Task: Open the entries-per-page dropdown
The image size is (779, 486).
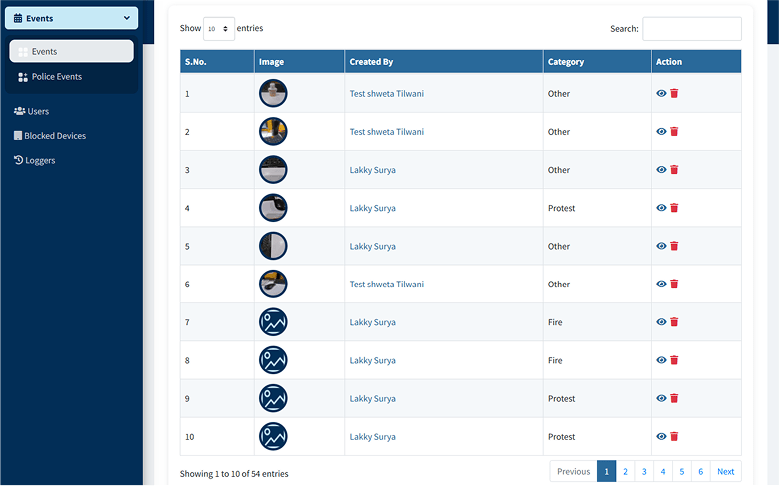Action: 219,29
